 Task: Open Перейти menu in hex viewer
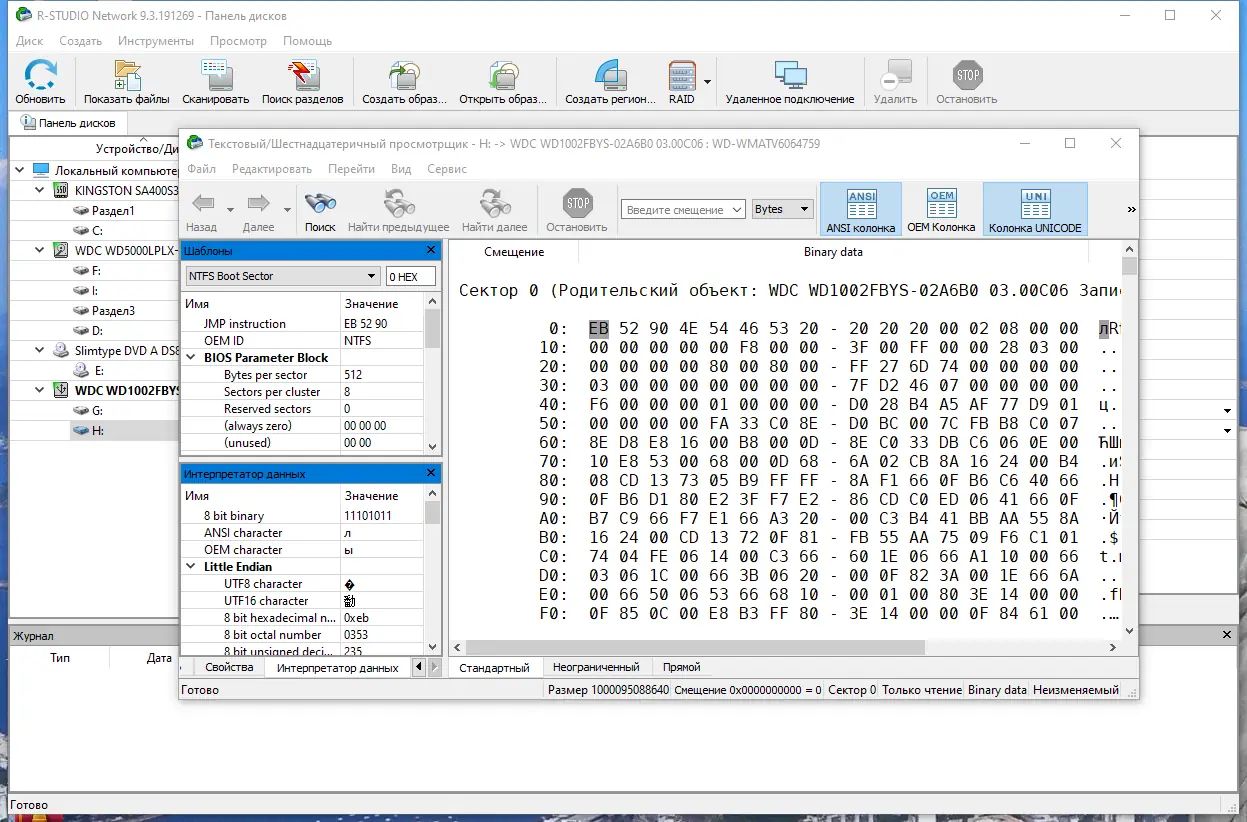click(x=351, y=169)
